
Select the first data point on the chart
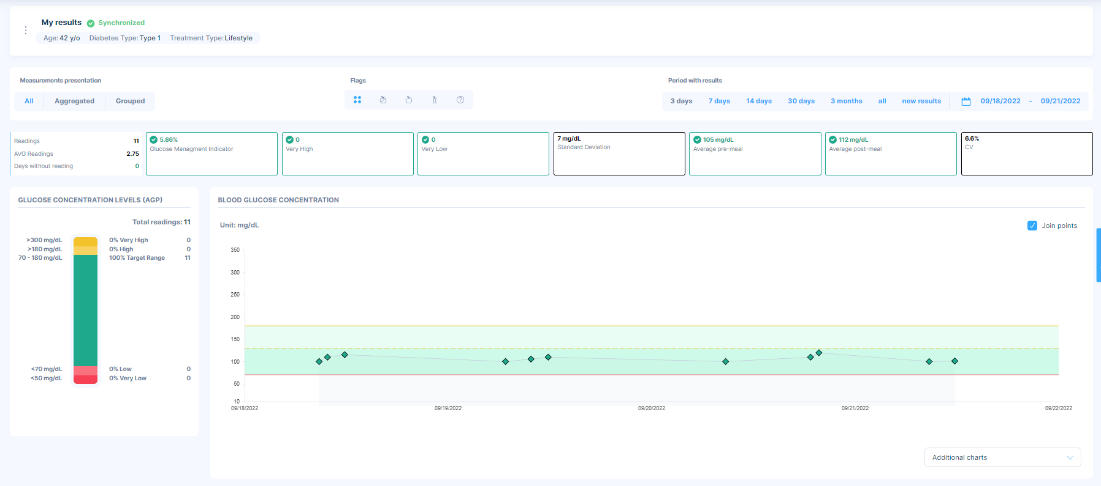(319, 362)
